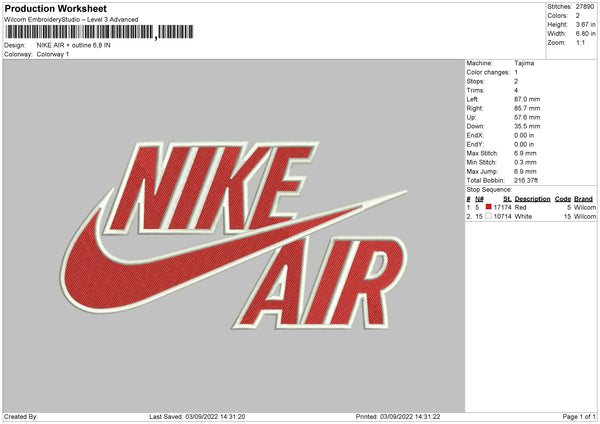Click the 'Created By:' footer label
The height and width of the screenshot is (424, 600).
[x=21, y=417]
